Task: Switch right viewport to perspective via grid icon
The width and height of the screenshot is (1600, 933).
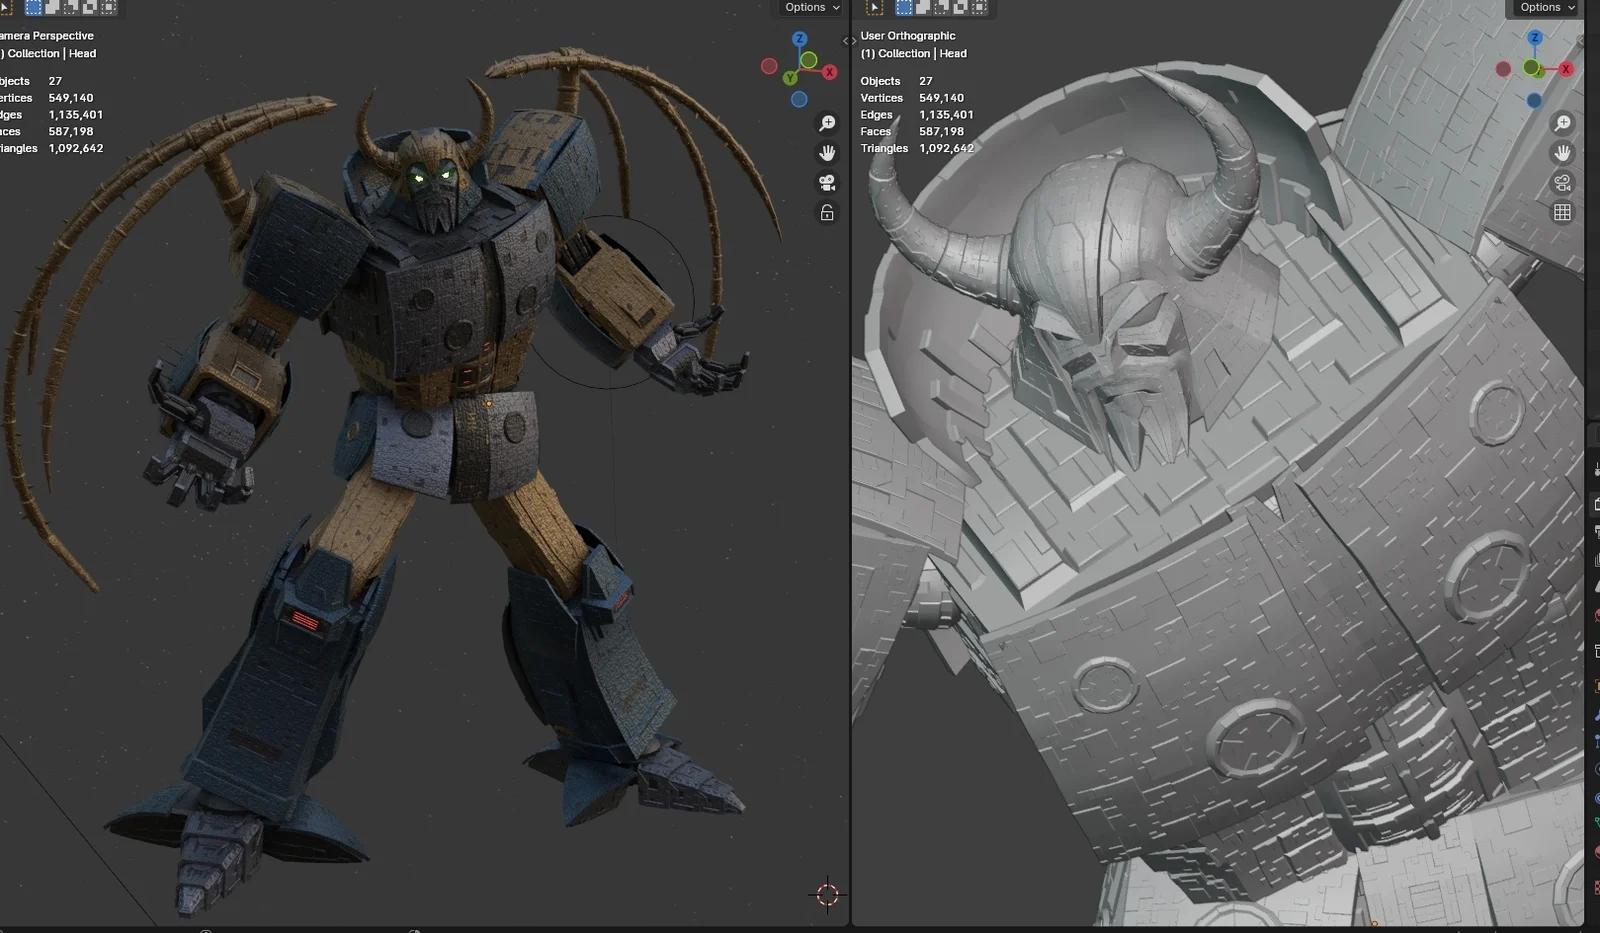Action: coord(1564,211)
